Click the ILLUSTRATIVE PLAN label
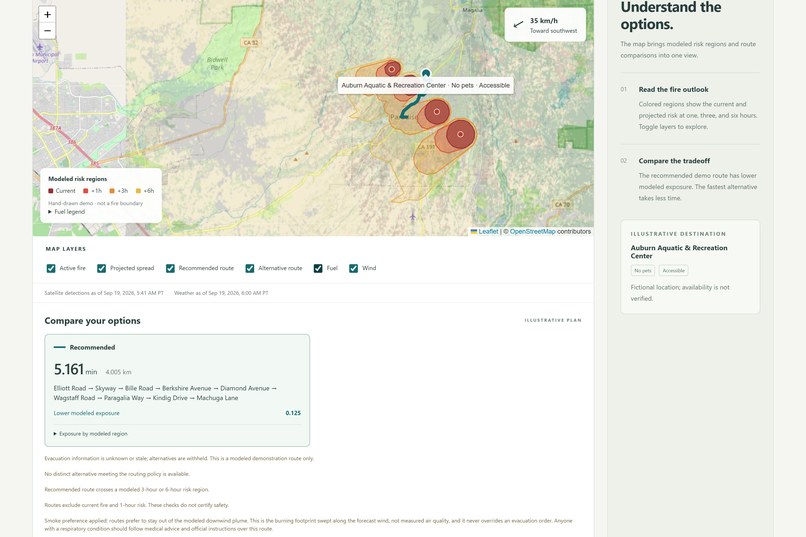806x537 pixels. click(x=553, y=320)
